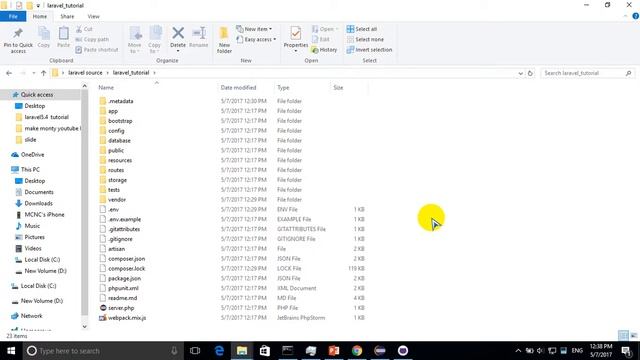Click the Edit ribbon command
This screenshot has height=360, width=640.
click(x=321, y=40)
